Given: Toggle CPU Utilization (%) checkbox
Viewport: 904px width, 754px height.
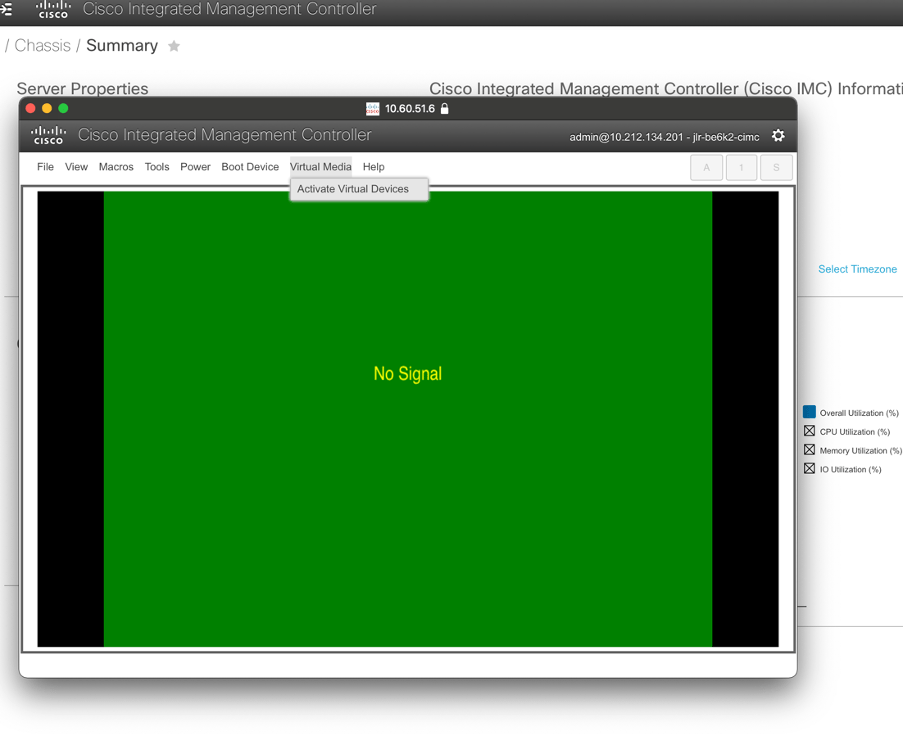Looking at the screenshot, I should pyautogui.click(x=810, y=431).
